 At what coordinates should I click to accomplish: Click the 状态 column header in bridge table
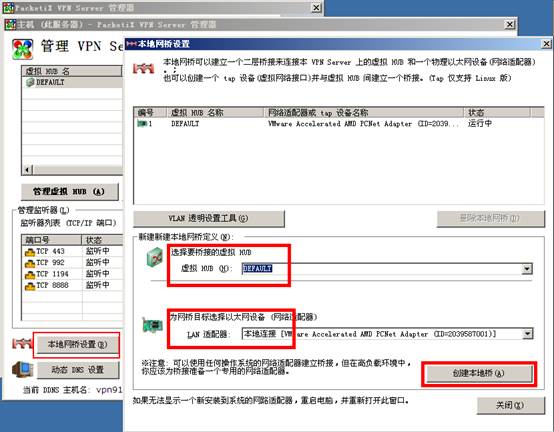click(x=497, y=113)
